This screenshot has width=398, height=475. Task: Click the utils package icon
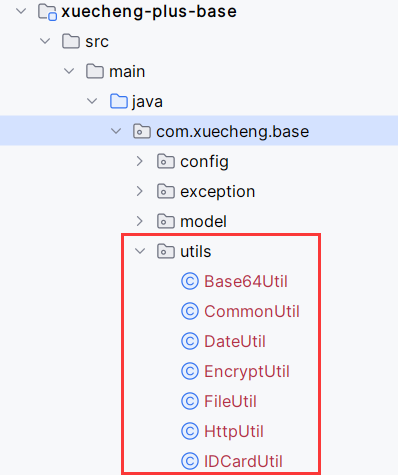click(x=166, y=251)
